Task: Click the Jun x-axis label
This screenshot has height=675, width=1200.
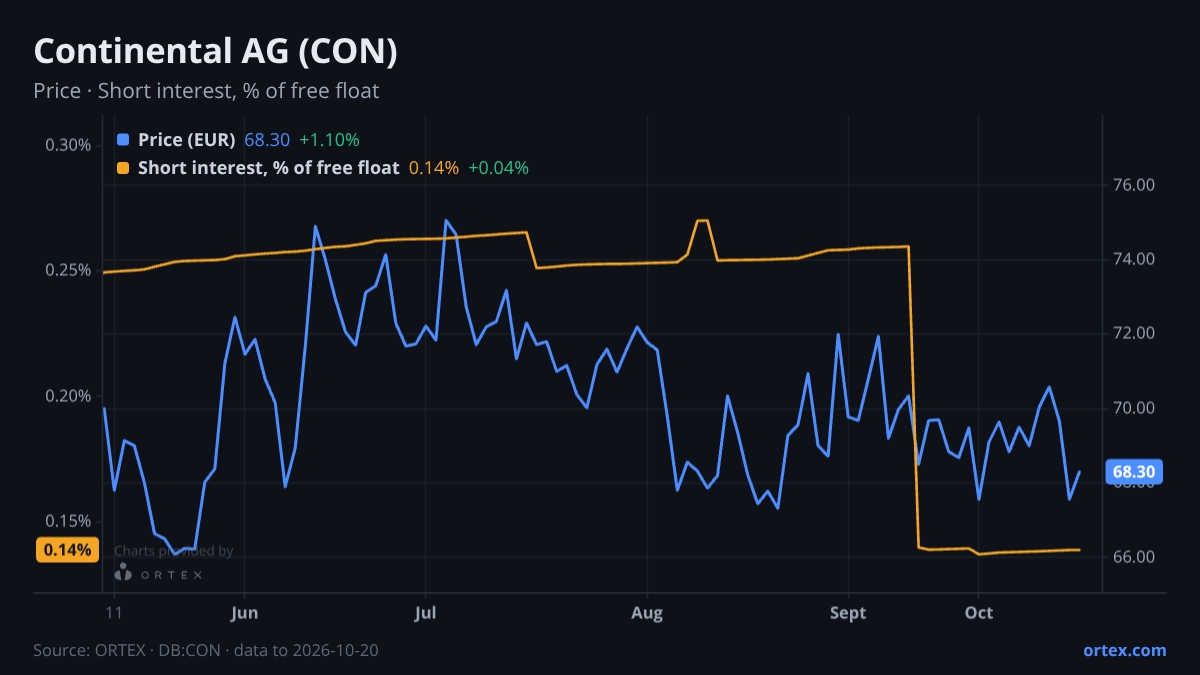Action: [244, 613]
